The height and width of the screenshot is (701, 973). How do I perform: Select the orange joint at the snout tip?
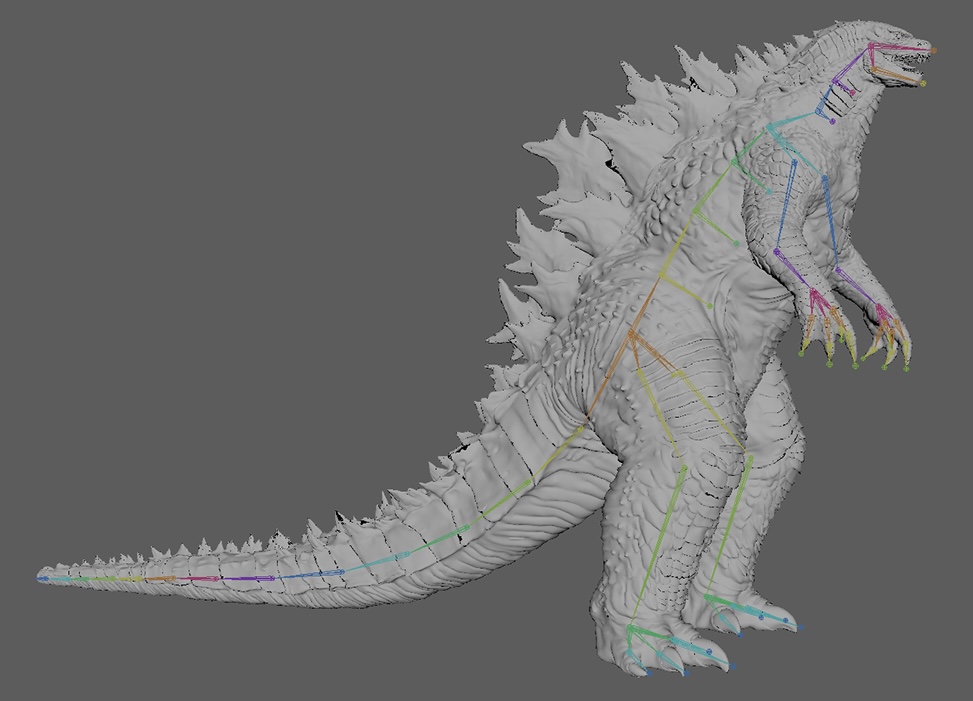tap(933, 51)
